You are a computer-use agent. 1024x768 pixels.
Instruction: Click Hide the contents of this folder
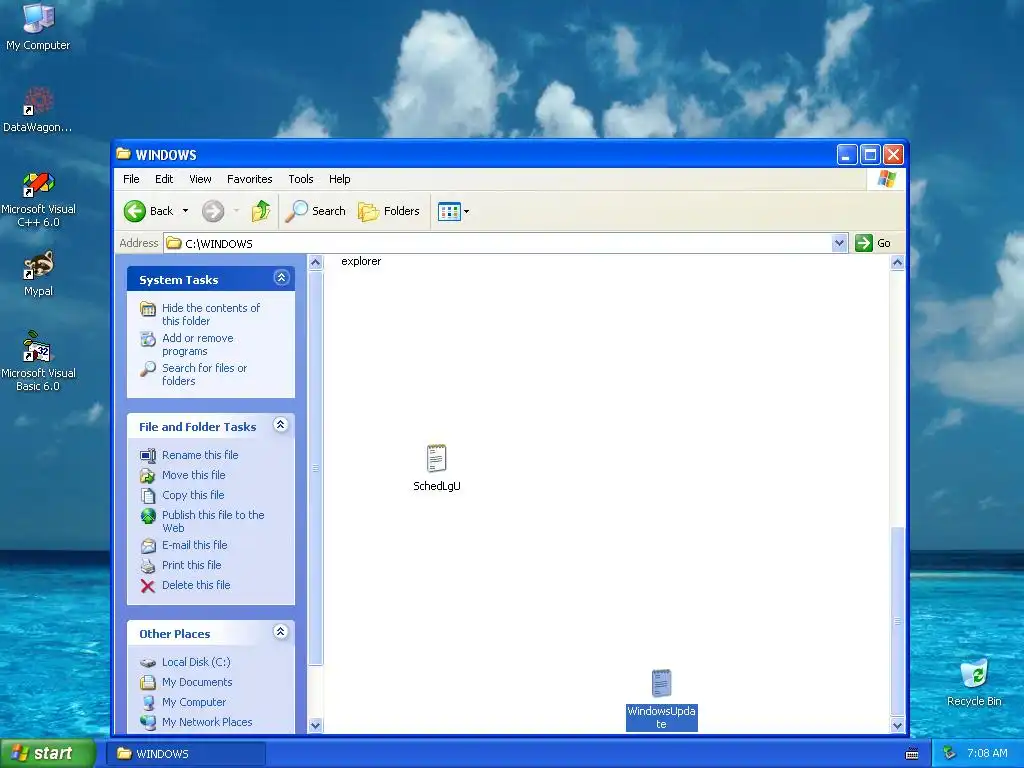click(210, 314)
